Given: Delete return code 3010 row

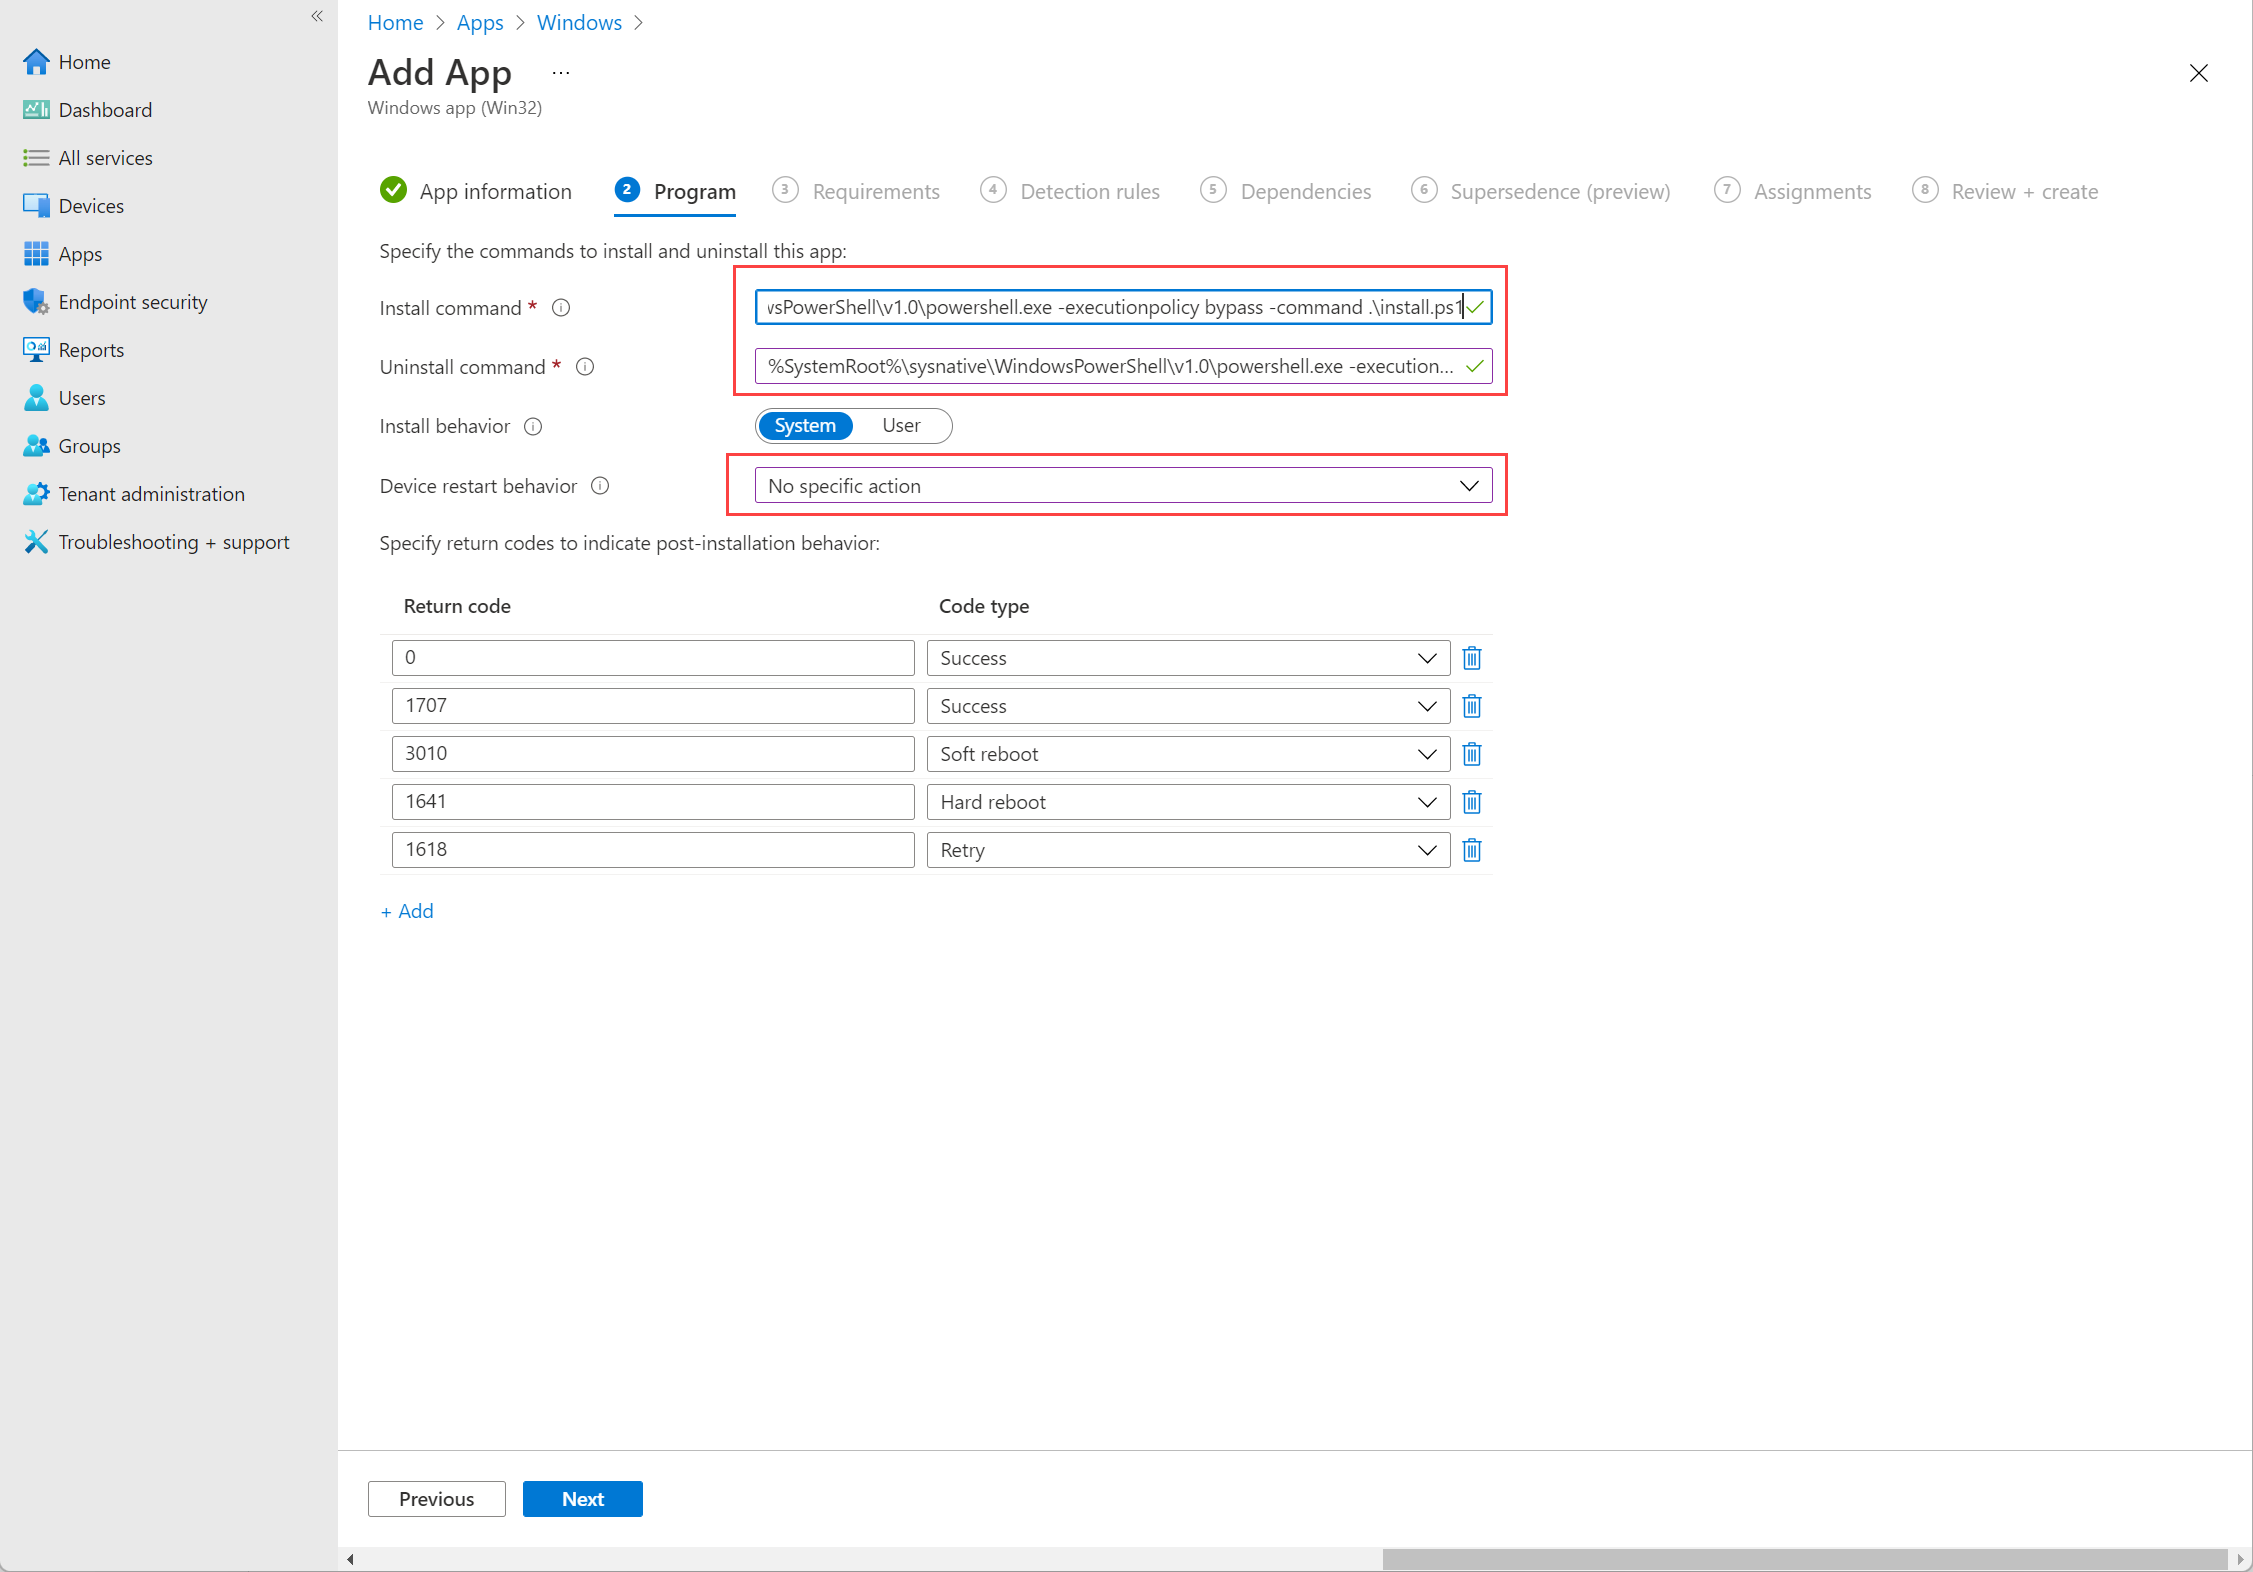Looking at the screenshot, I should pos(1472,754).
